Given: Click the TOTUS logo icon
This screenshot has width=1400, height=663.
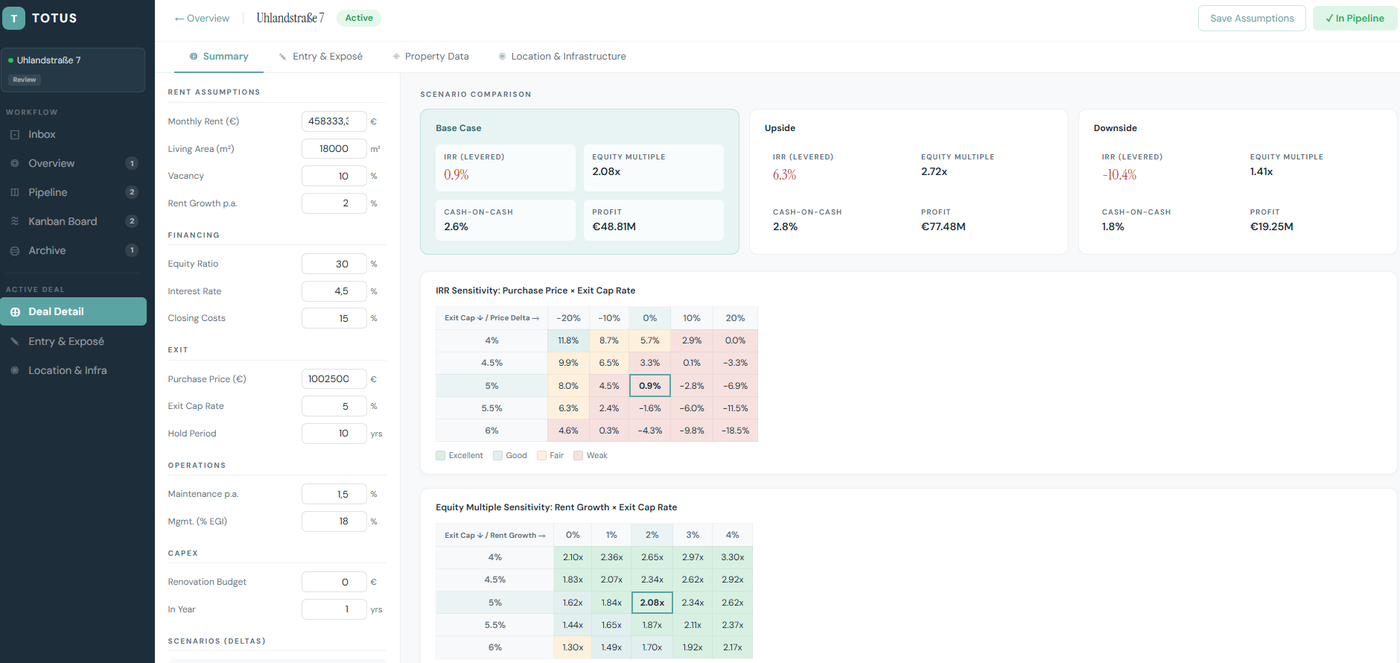Looking at the screenshot, I should [14, 18].
